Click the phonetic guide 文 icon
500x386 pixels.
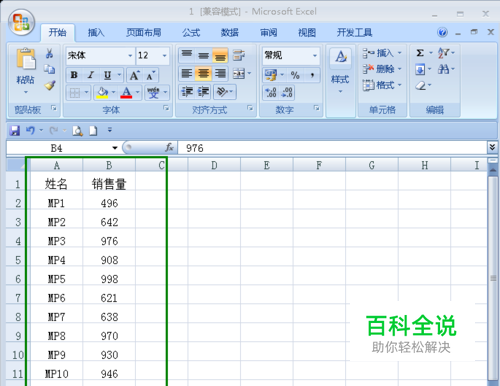click(x=153, y=93)
